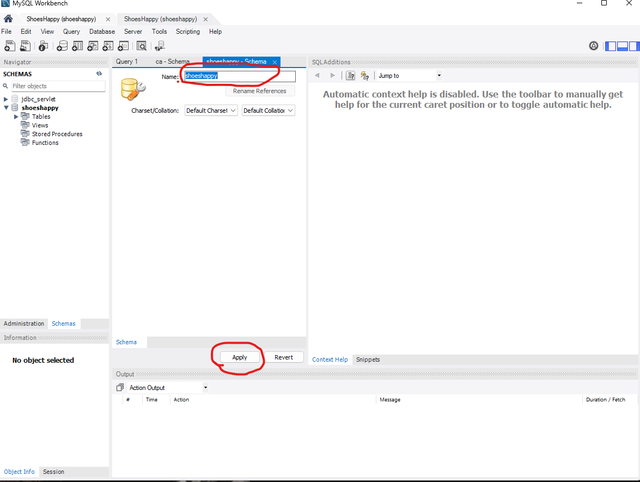Screen dimensions: 640x482
Task: Open the Default Collation dropdown
Action: (x=268, y=111)
